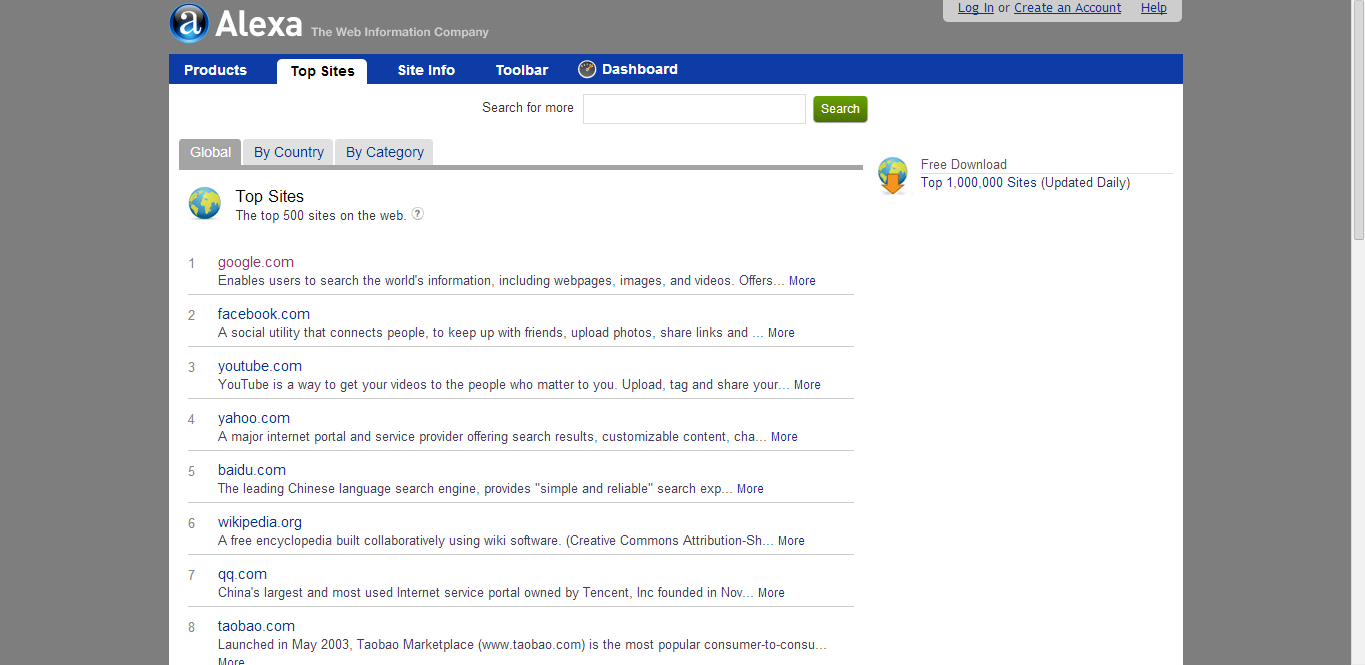Click the 'Top Sites' heading text
Screen dimensions: 1365x665
click(x=270, y=196)
